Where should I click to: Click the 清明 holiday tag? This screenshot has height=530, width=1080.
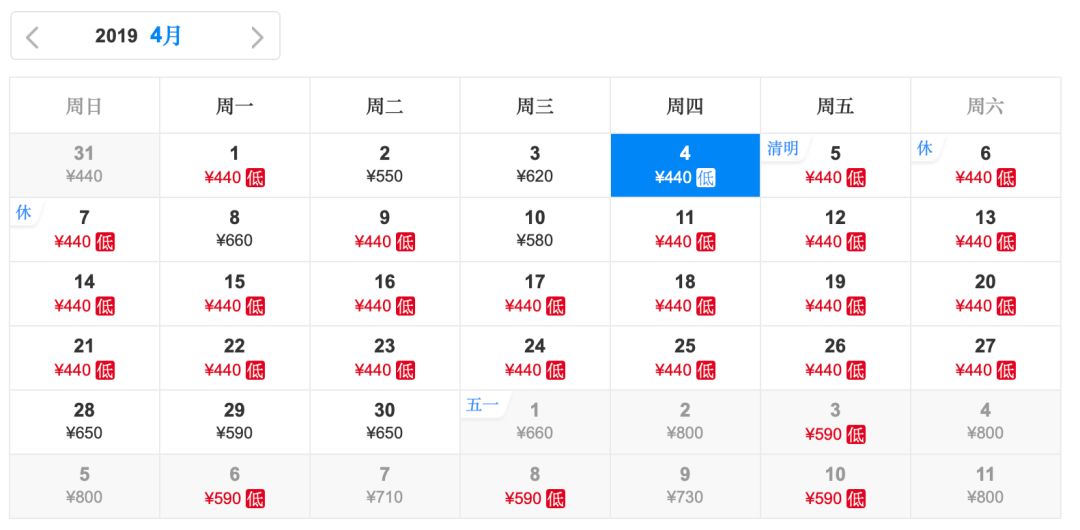pos(783,149)
